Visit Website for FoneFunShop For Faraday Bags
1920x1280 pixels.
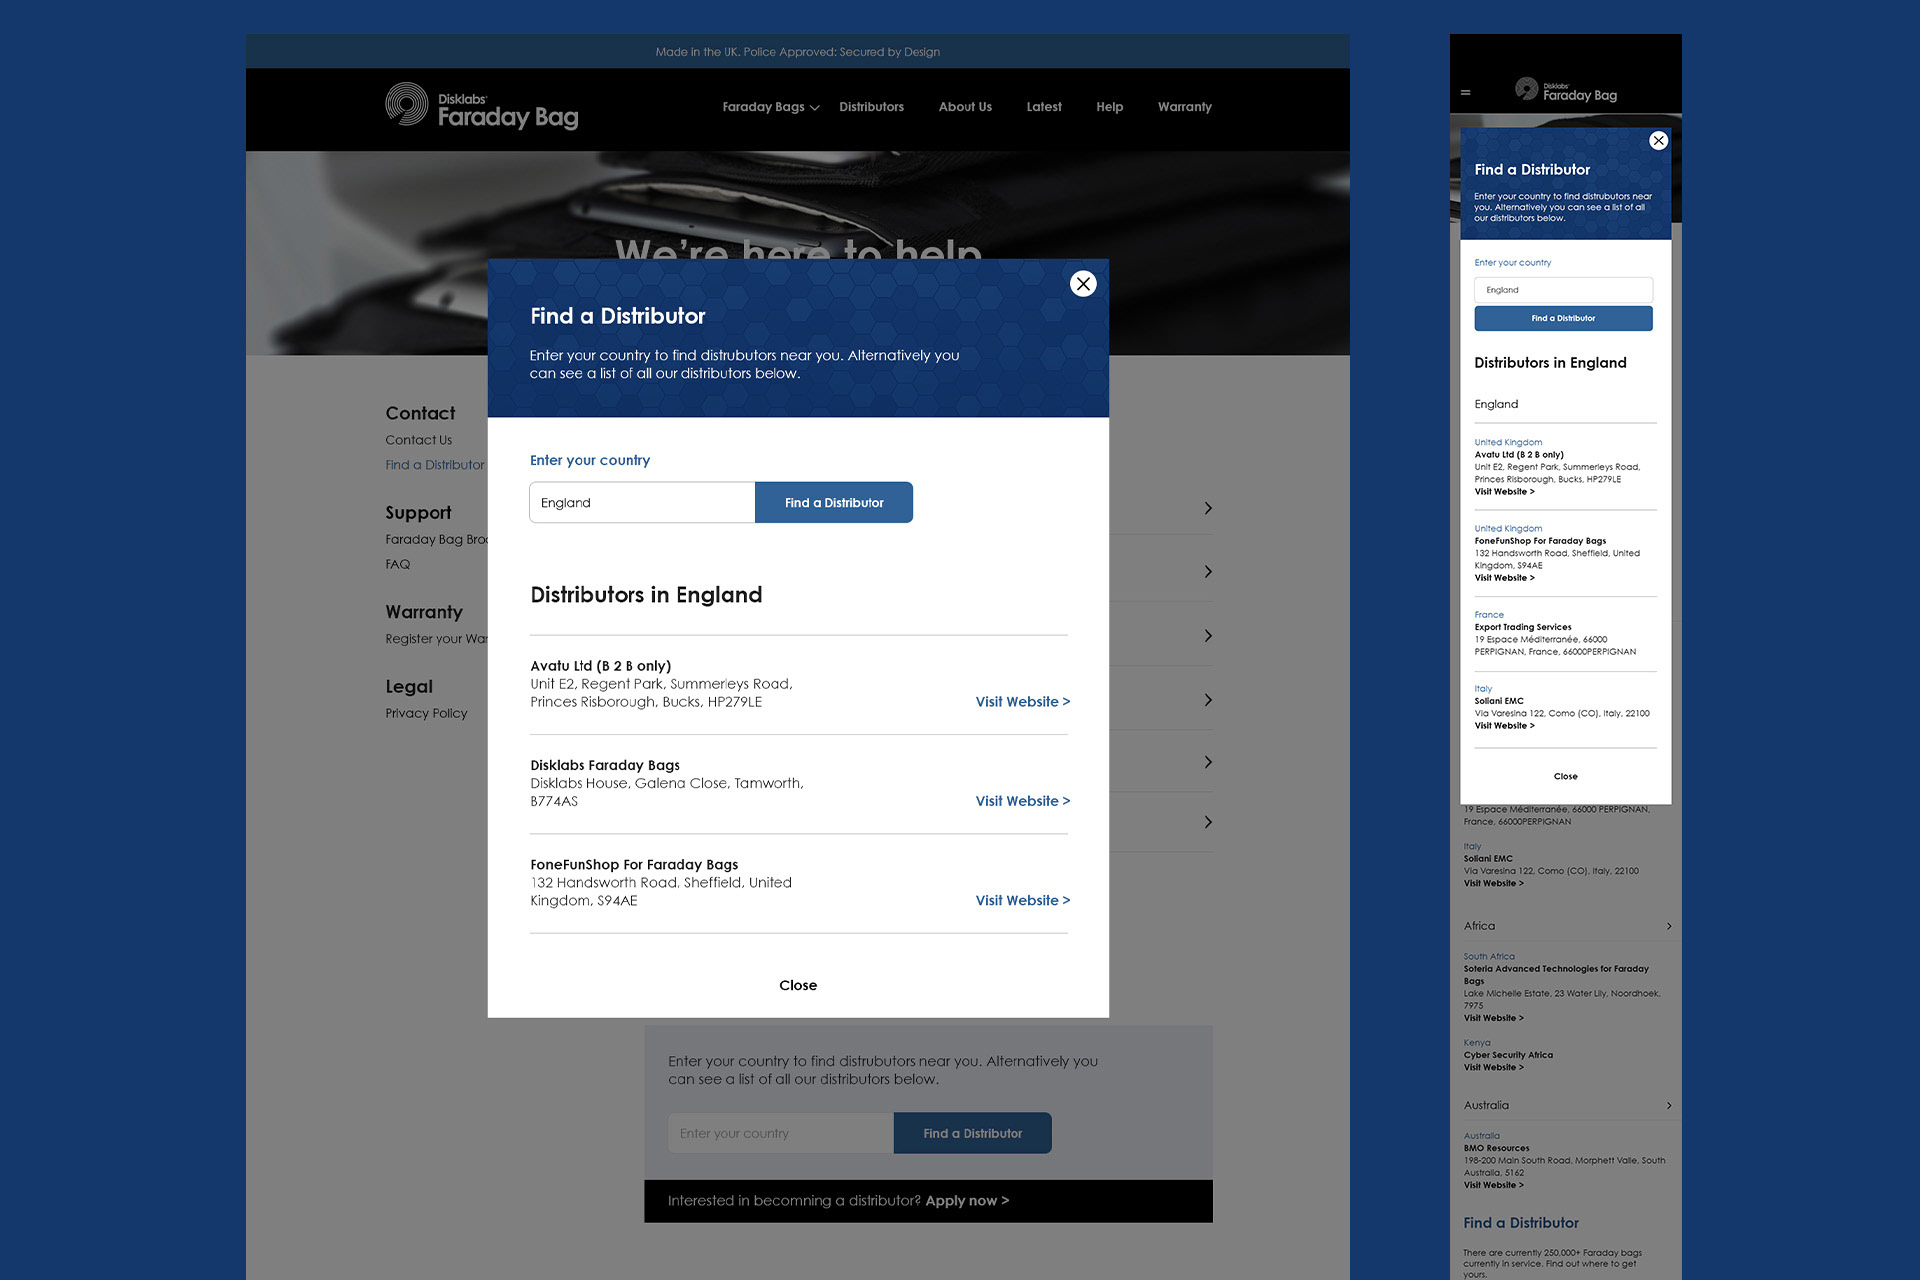tap(1022, 901)
